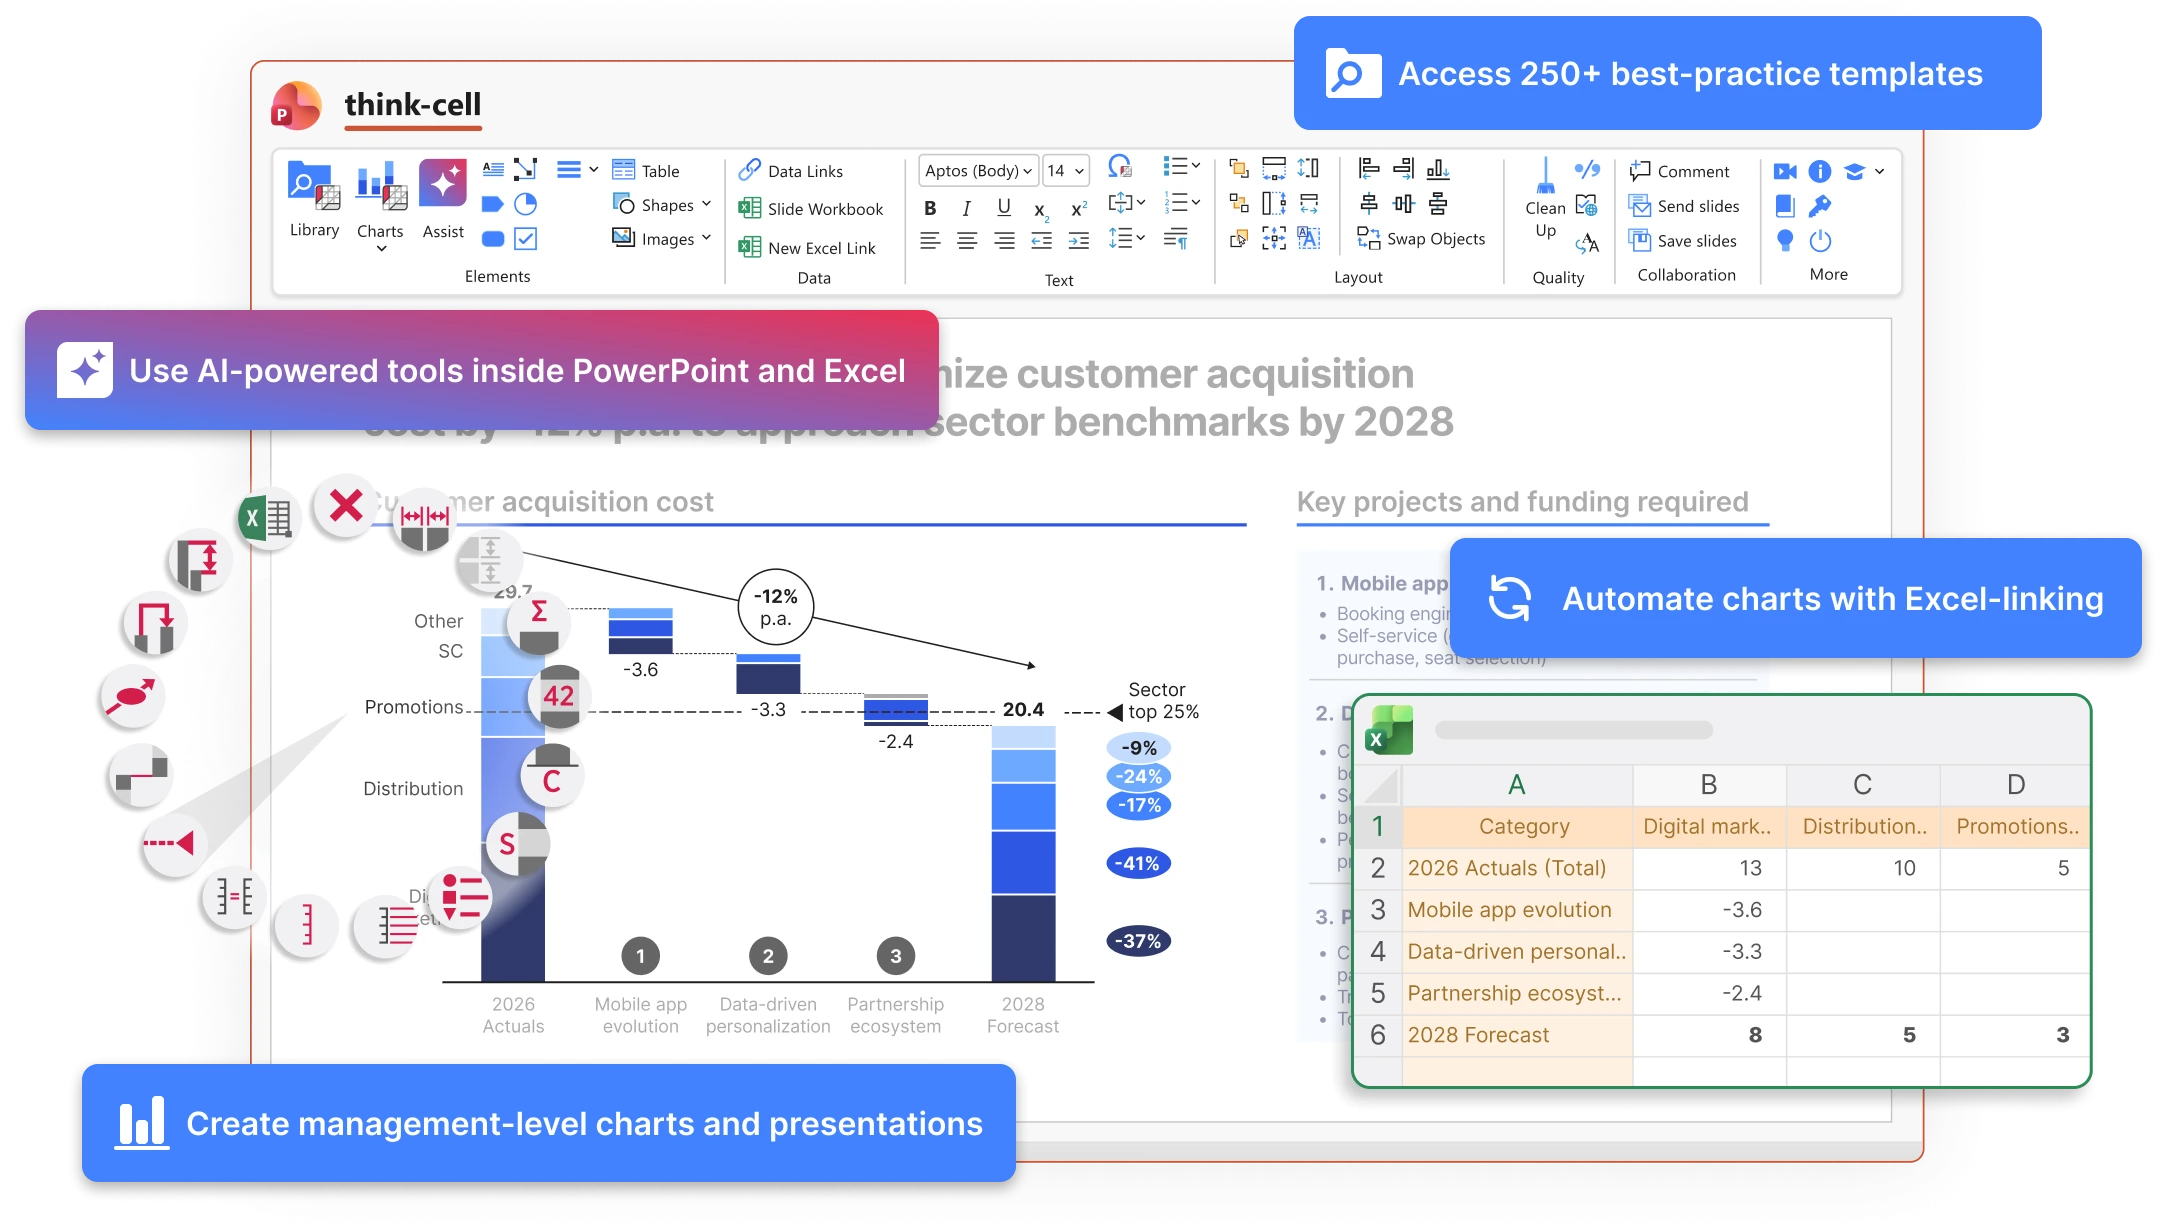The width and height of the screenshot is (2176, 1224).
Task: Open the Images dropdown
Action: 662,239
